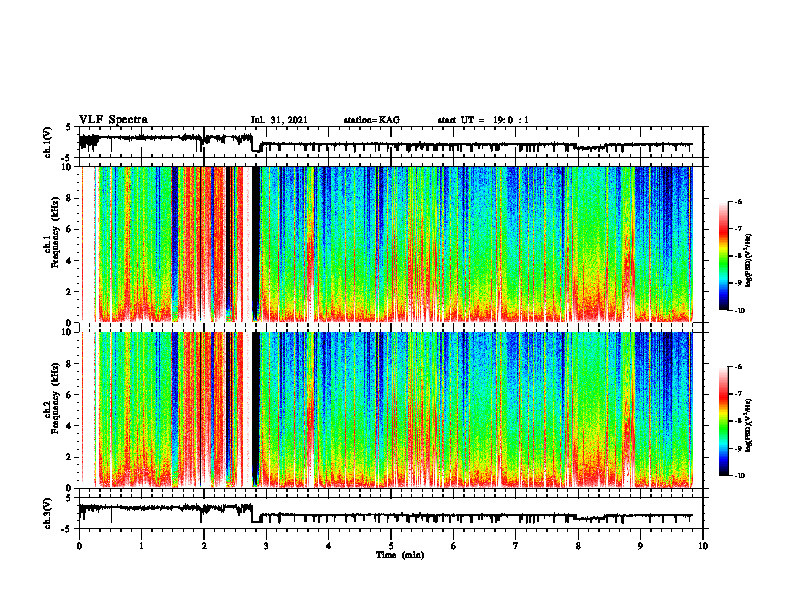792x612 pixels.
Task: Click time axis tick label "4"
Action: coord(329,546)
